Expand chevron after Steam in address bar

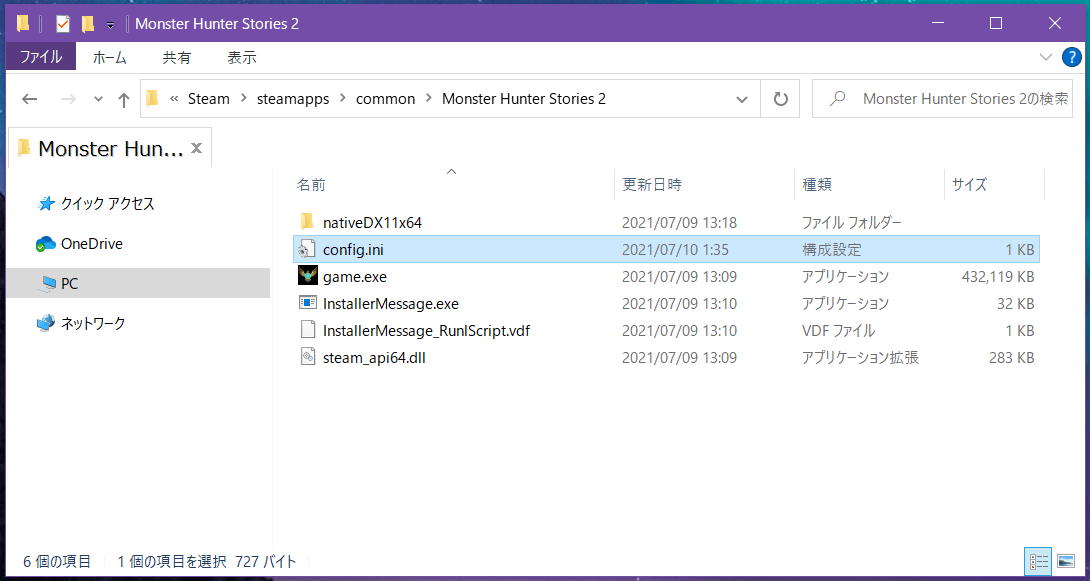tap(245, 99)
